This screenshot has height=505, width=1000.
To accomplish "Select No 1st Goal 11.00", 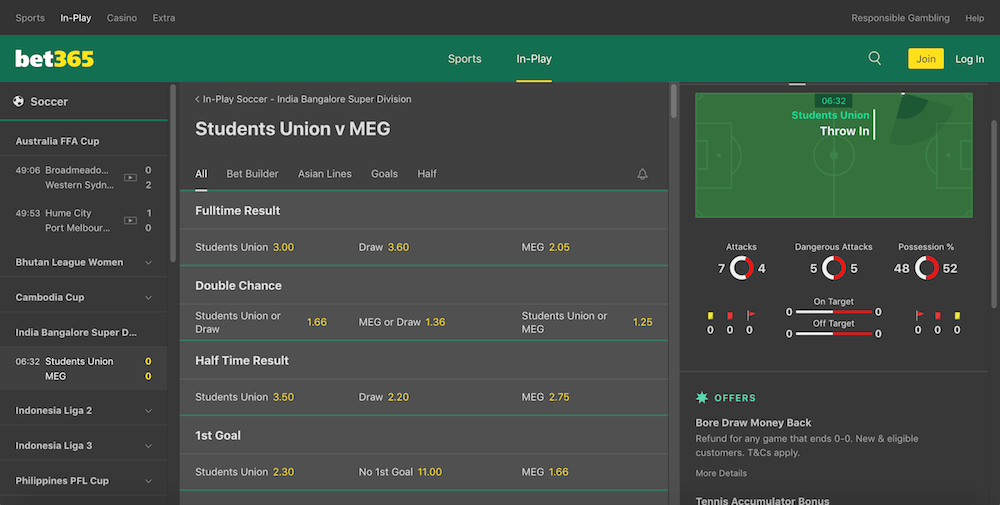I will (x=424, y=472).
